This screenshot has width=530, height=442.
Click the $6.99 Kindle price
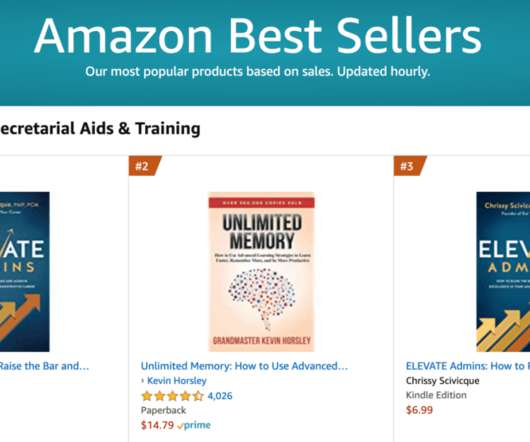[x=419, y=410]
